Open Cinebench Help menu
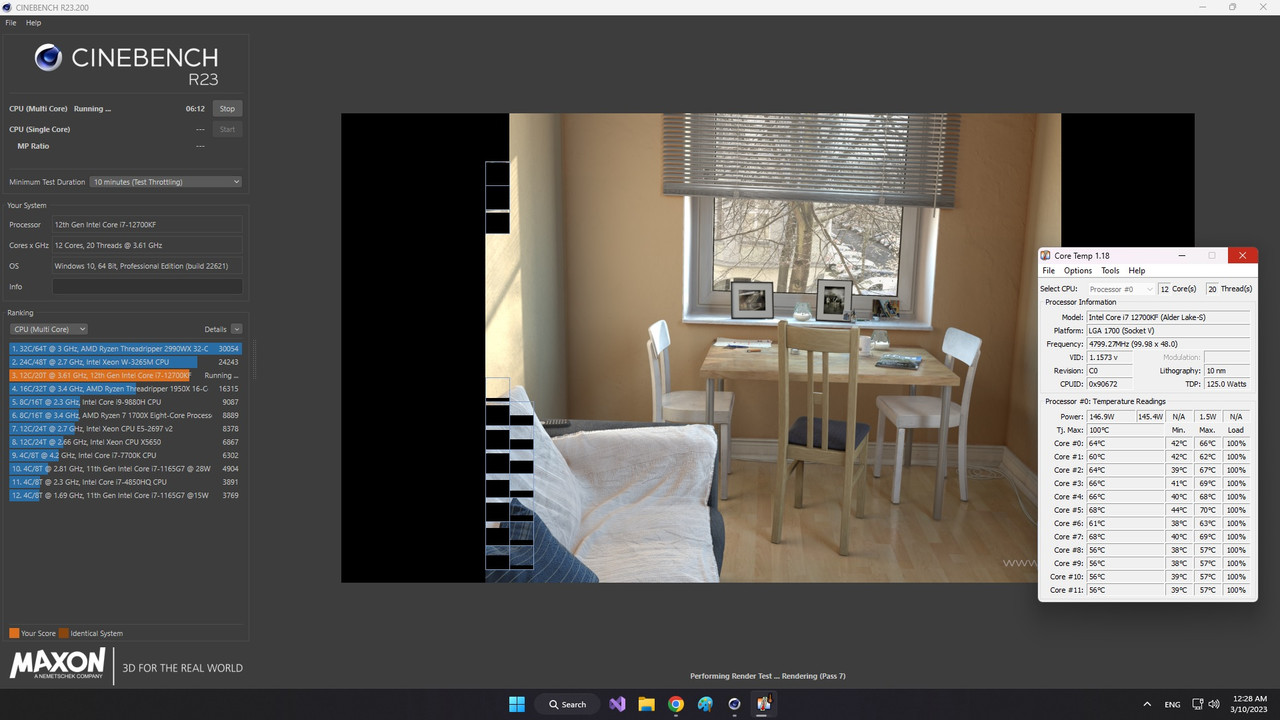Screen dimensions: 1280x720 coord(33,23)
